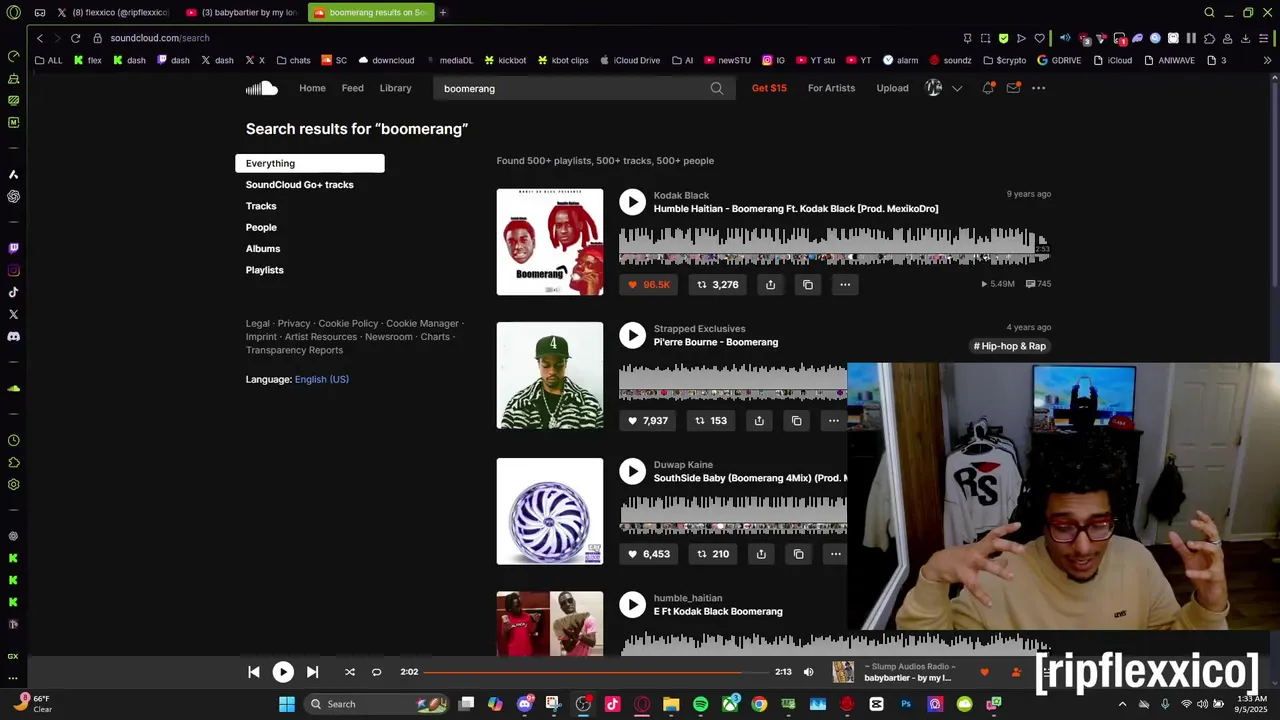Open Kodak Black artist link
The image size is (1280, 720).
(x=681, y=196)
